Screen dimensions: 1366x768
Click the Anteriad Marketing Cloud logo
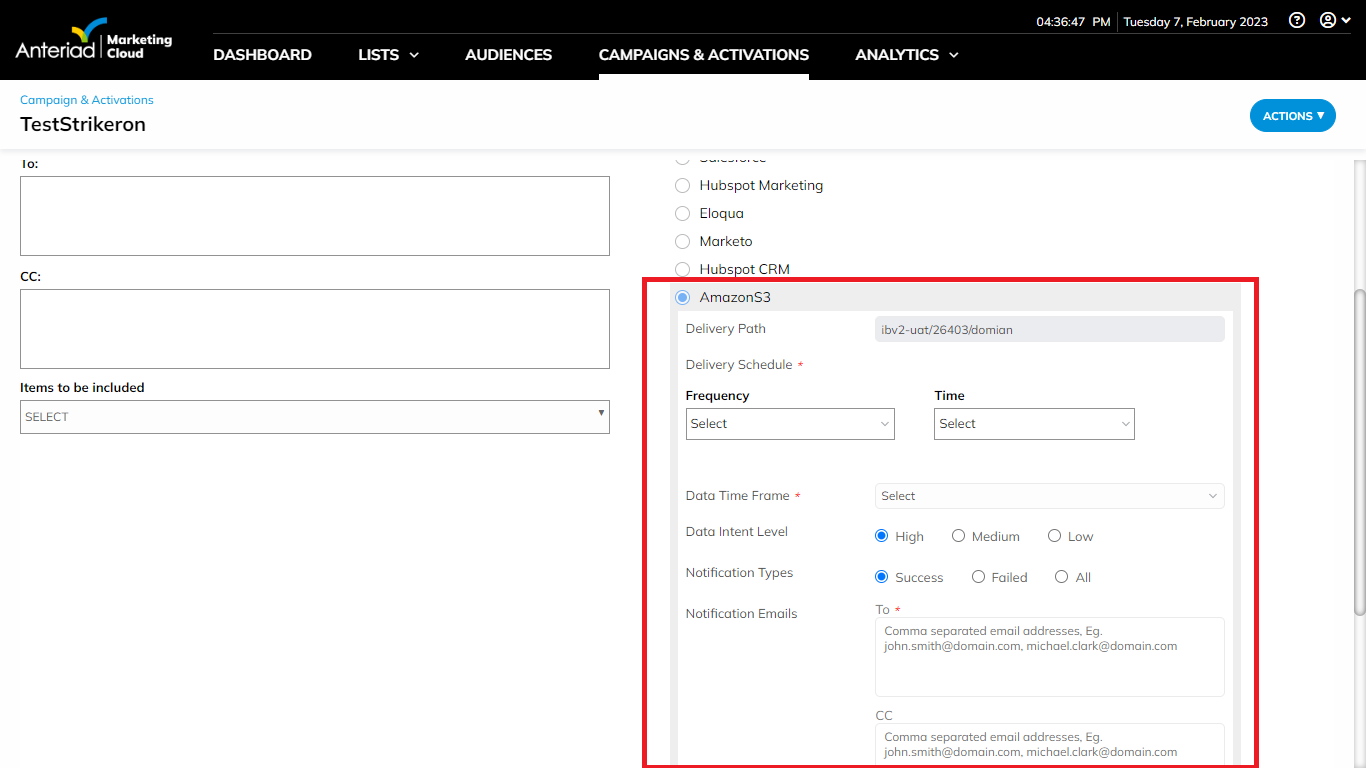pyautogui.click(x=94, y=40)
